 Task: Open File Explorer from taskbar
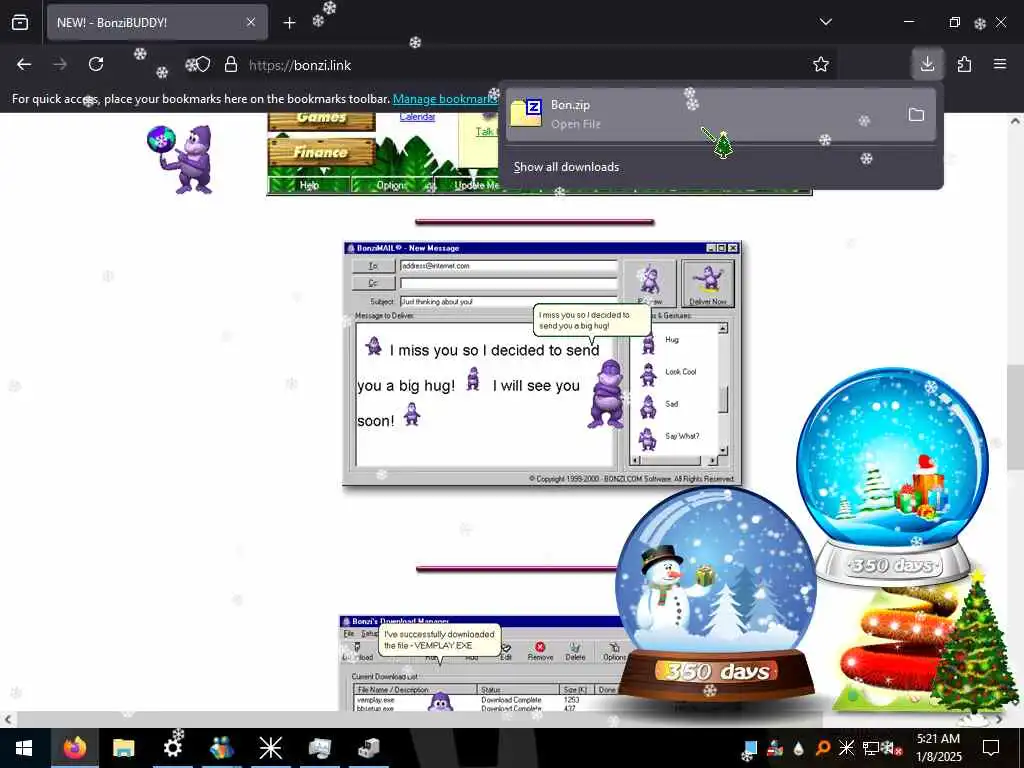click(123, 748)
